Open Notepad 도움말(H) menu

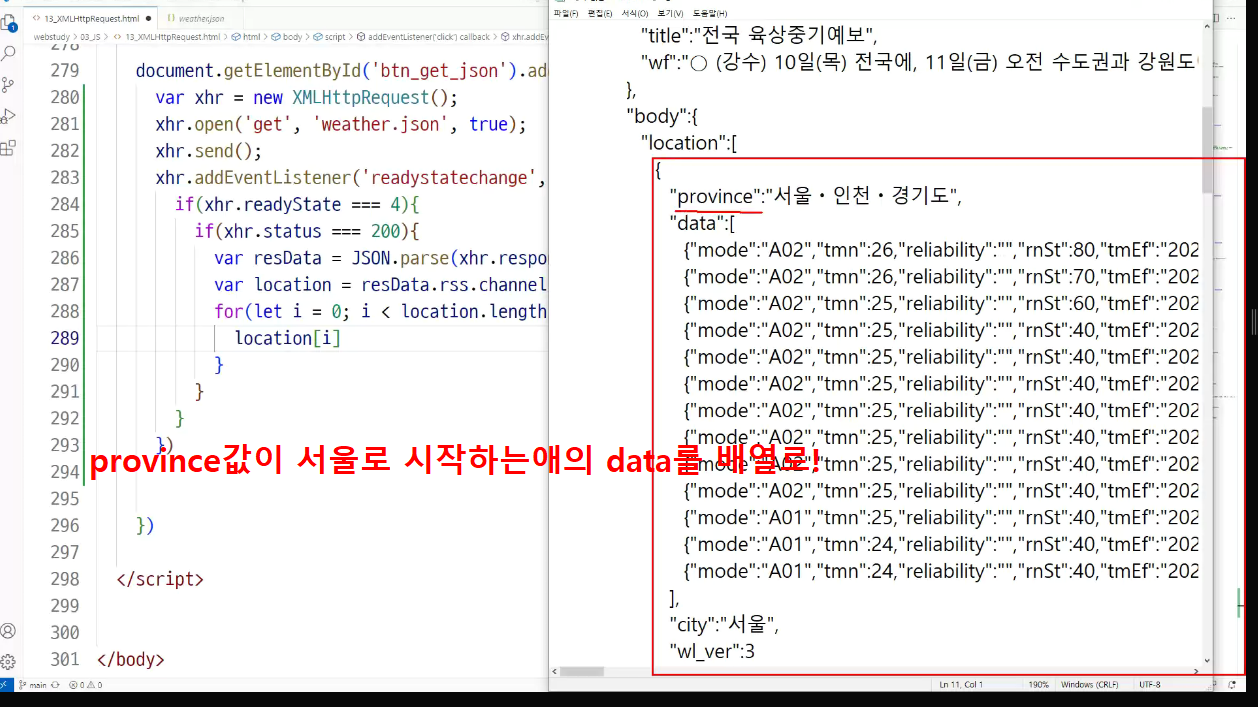tap(709, 13)
